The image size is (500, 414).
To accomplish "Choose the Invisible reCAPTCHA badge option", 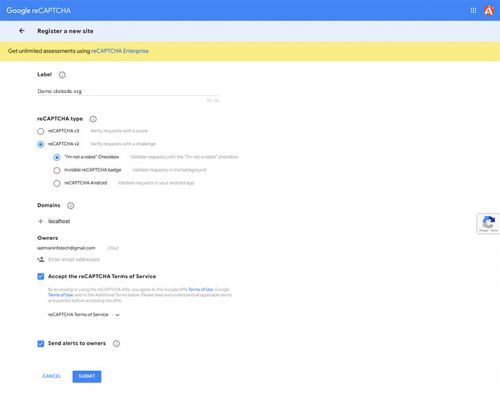I will [57, 170].
